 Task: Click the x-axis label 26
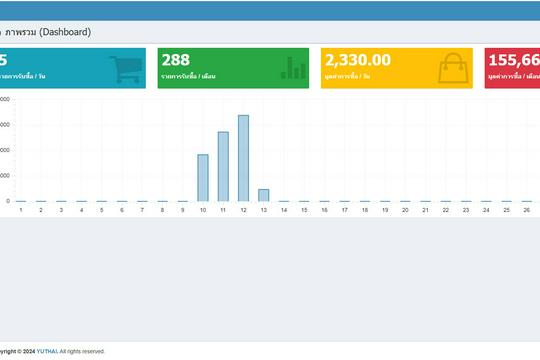(x=527, y=210)
